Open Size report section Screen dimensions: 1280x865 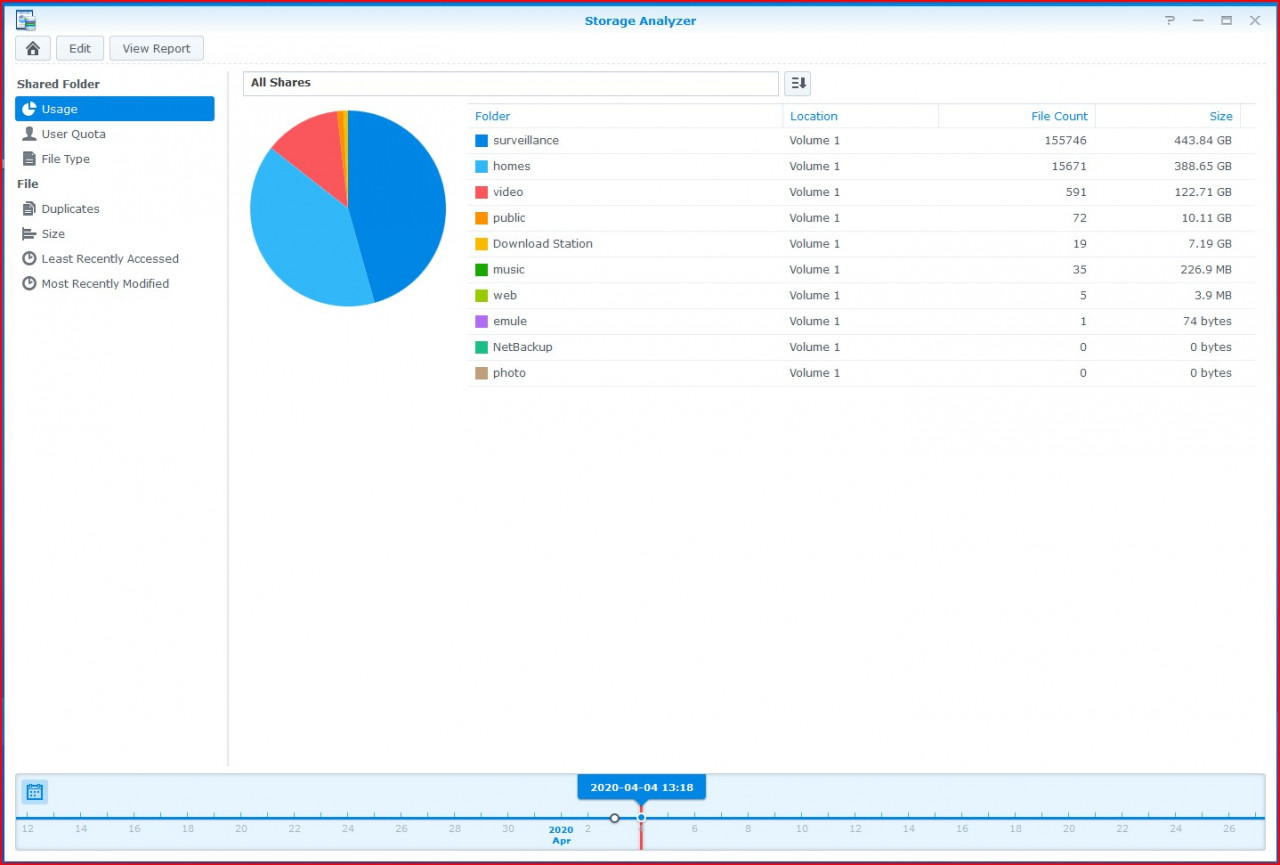(x=115, y=234)
